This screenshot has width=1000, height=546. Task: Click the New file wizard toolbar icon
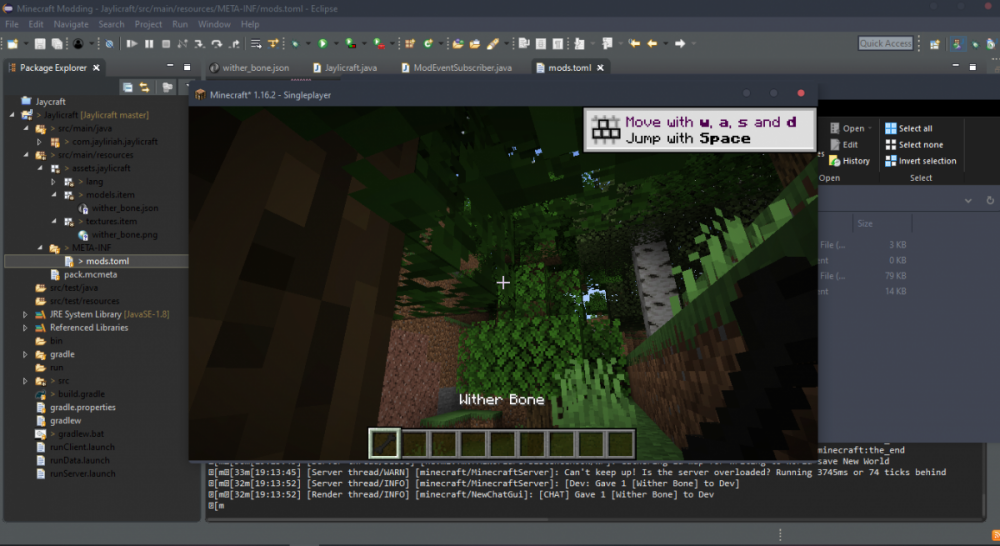pyautogui.click(x=13, y=43)
